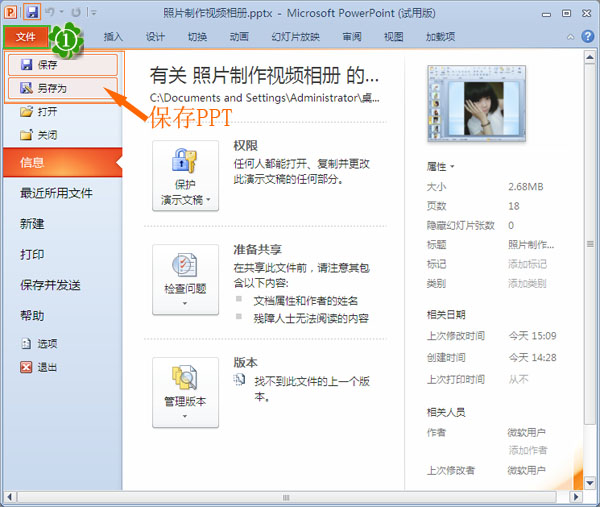Click 微软用户 next to 上次修改者
This screenshot has height=507, width=600.
click(527, 470)
